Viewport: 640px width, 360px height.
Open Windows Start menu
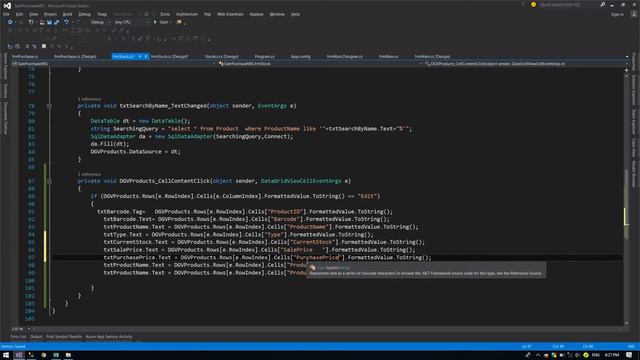pyautogui.click(x=6, y=355)
